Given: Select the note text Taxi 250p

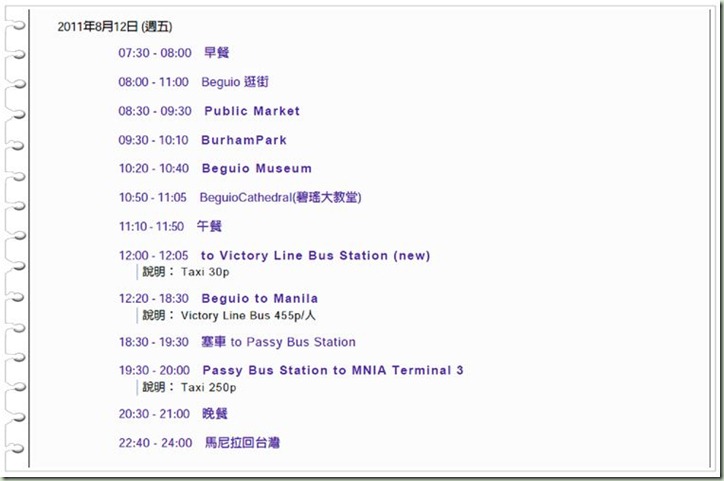Looking at the screenshot, I should point(208,387).
